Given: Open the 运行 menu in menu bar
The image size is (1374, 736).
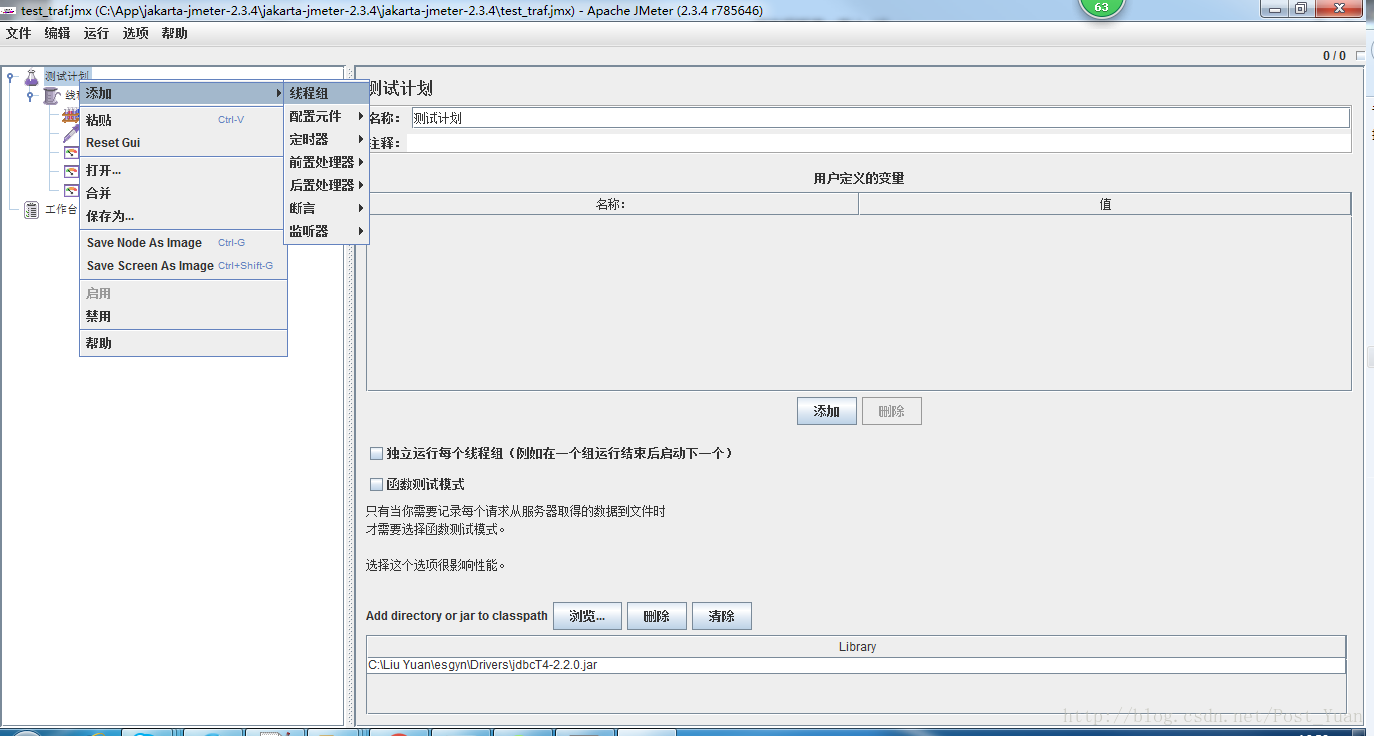Looking at the screenshot, I should [x=97, y=33].
